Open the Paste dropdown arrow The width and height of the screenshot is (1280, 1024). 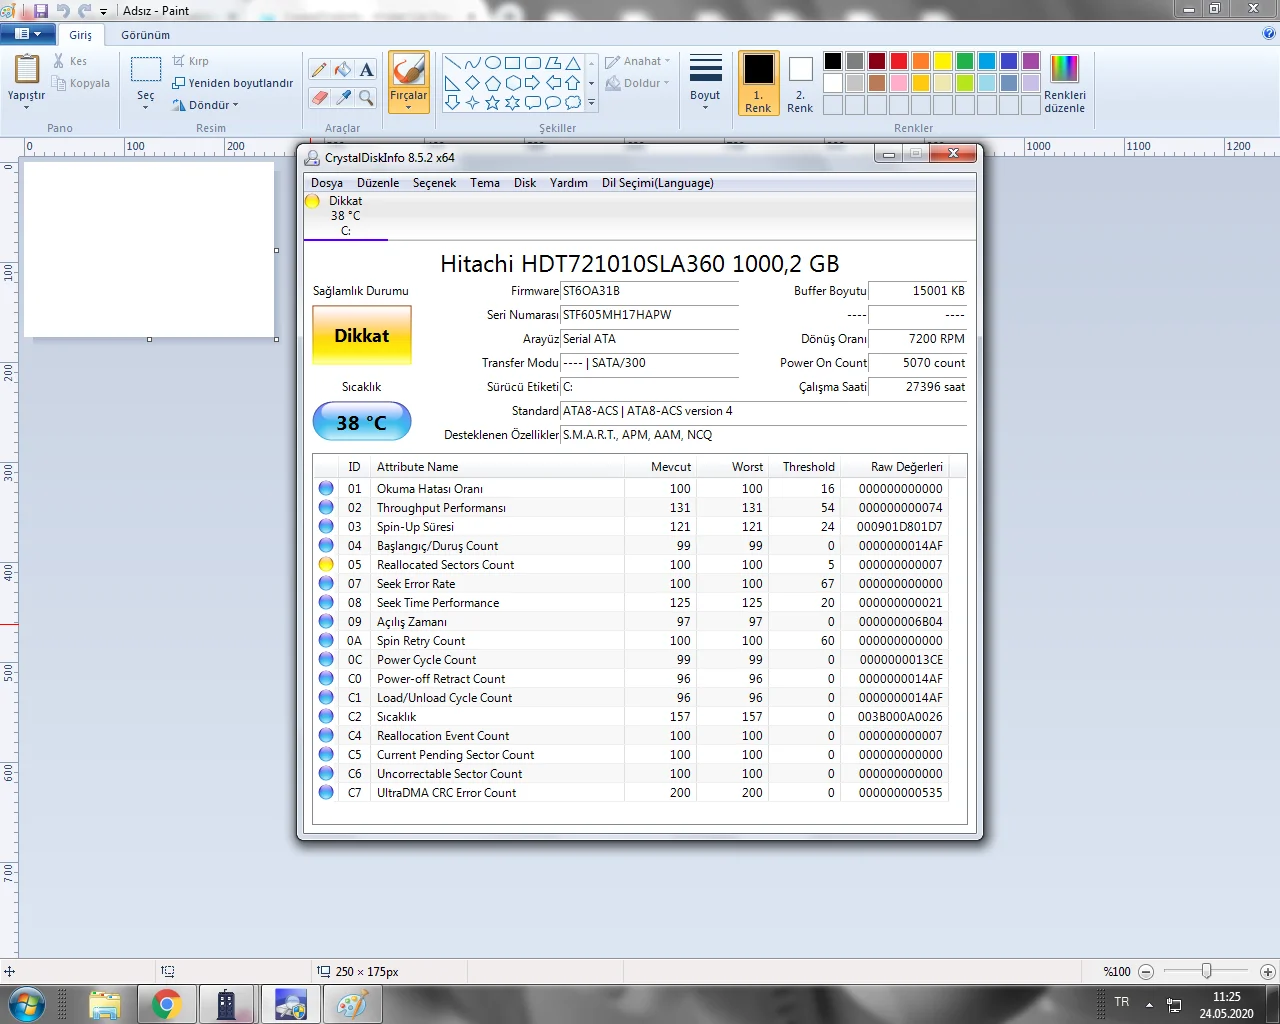coord(26,106)
